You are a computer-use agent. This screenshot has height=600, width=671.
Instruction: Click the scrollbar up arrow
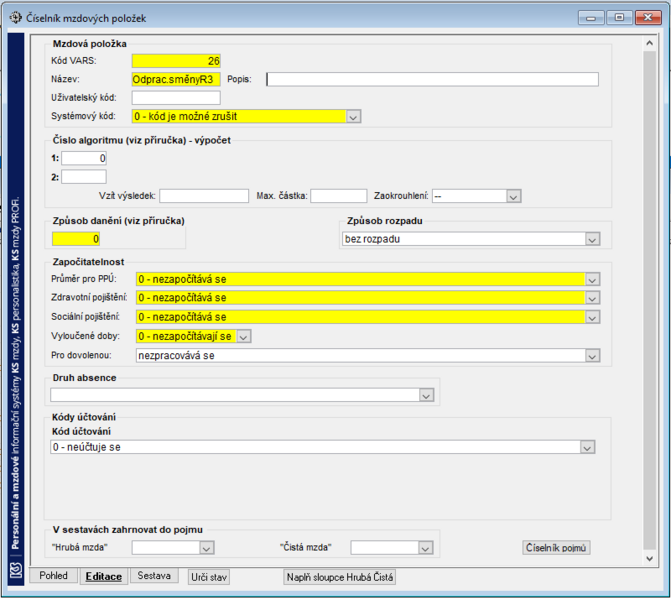click(x=650, y=43)
